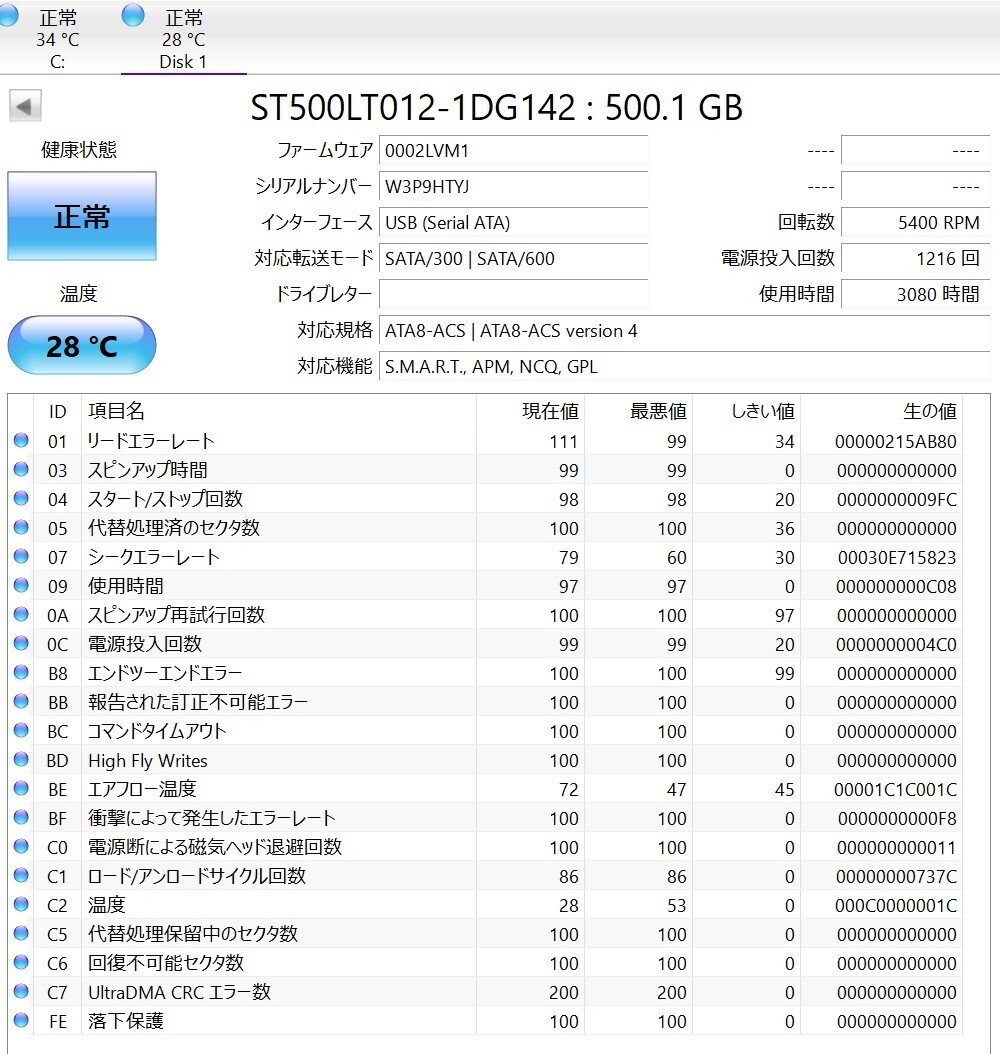This screenshot has width=1000, height=1054.
Task: Click the 現在値 column header
Action: point(531,411)
